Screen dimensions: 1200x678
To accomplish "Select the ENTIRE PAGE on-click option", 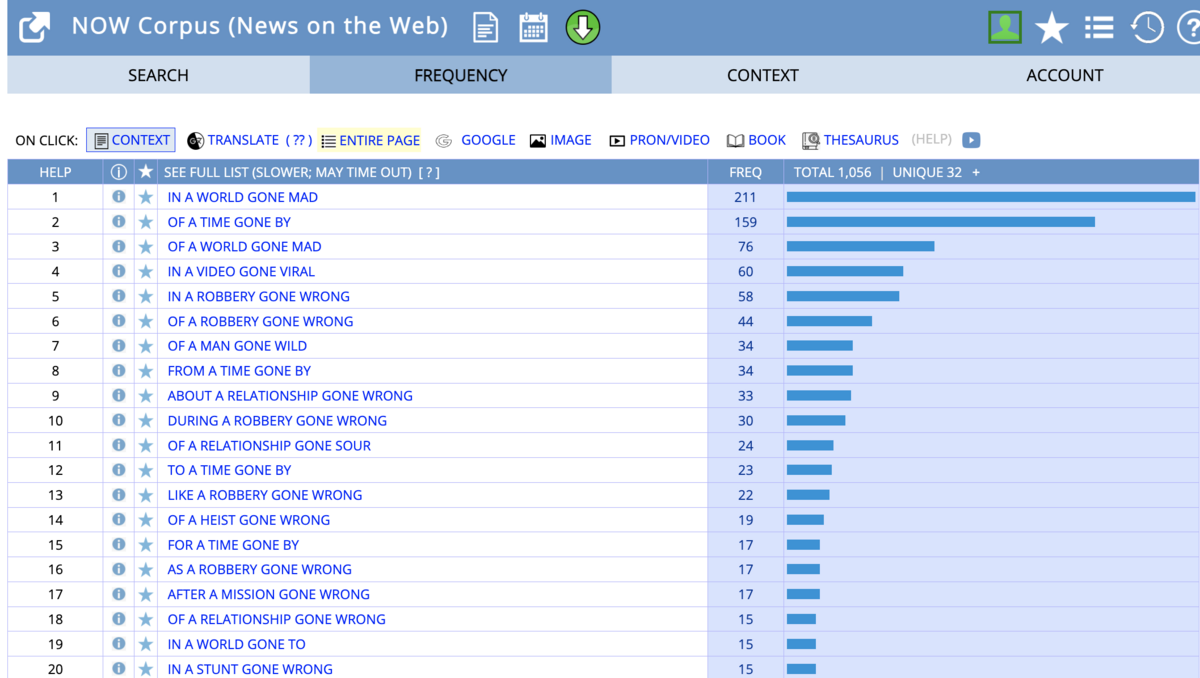I will 371,140.
